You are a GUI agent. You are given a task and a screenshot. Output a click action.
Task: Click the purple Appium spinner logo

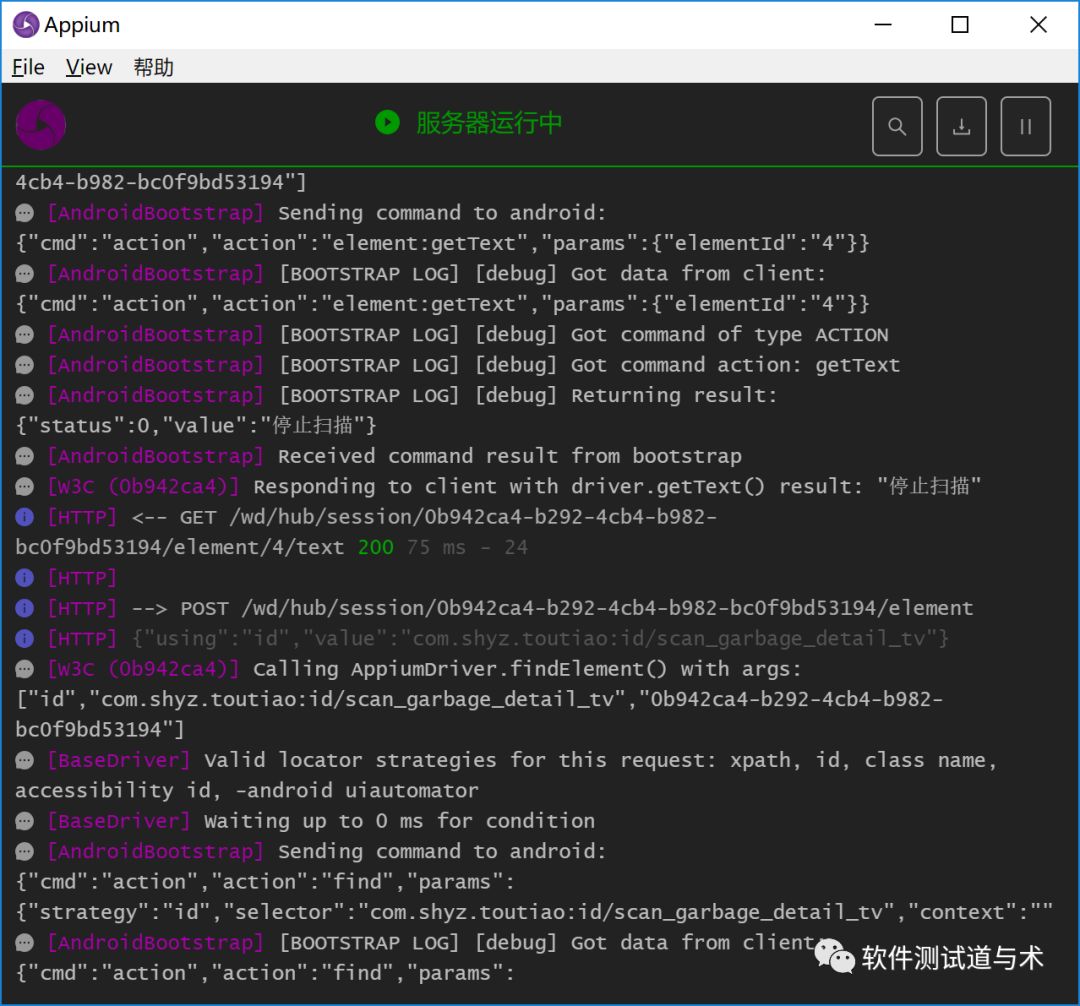coord(41,124)
